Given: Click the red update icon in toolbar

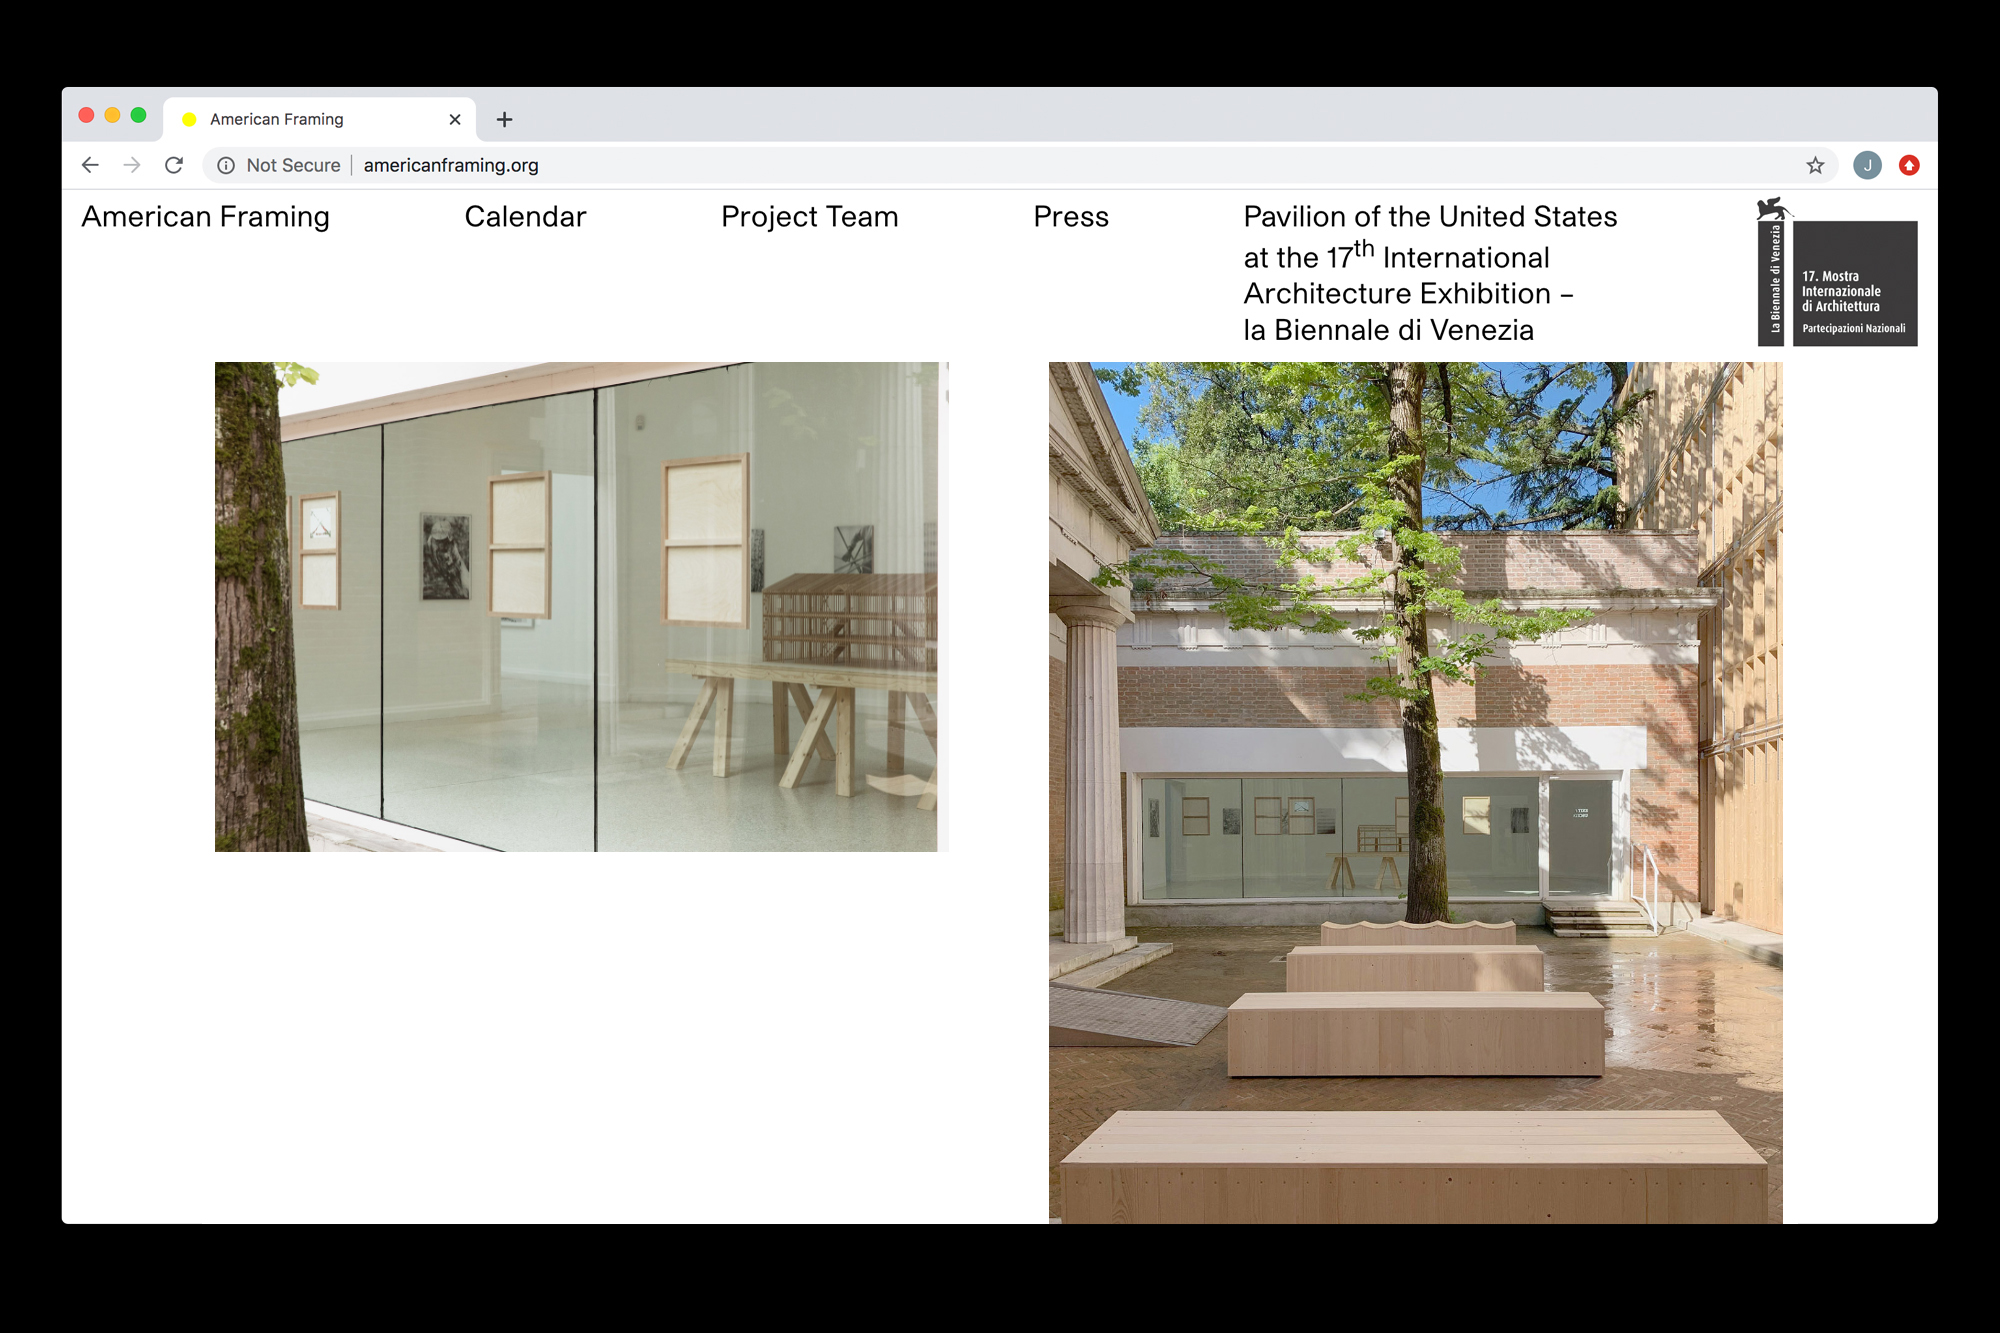Looking at the screenshot, I should coord(1909,165).
